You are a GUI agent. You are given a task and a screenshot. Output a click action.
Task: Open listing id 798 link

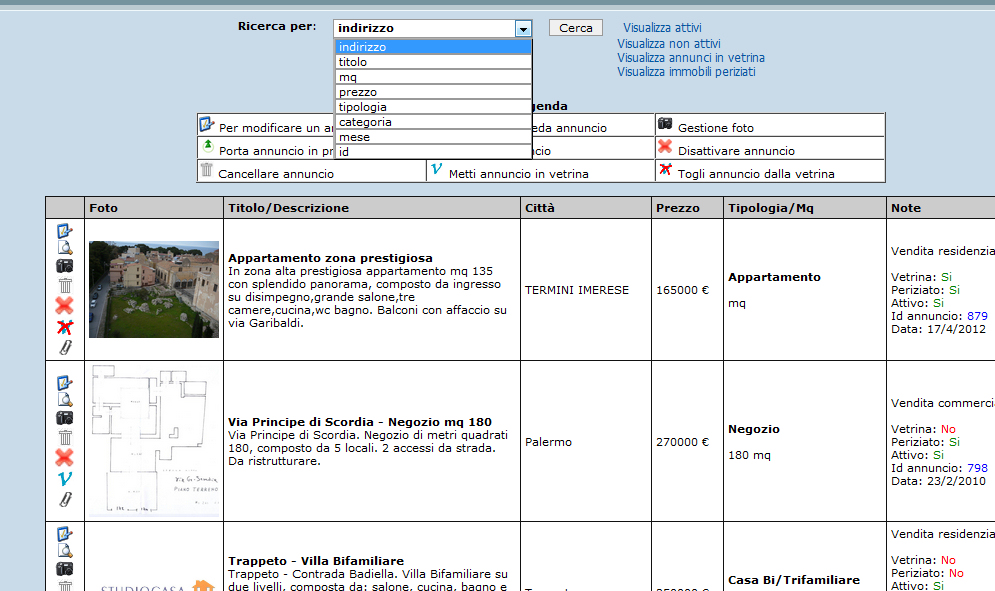pos(977,468)
